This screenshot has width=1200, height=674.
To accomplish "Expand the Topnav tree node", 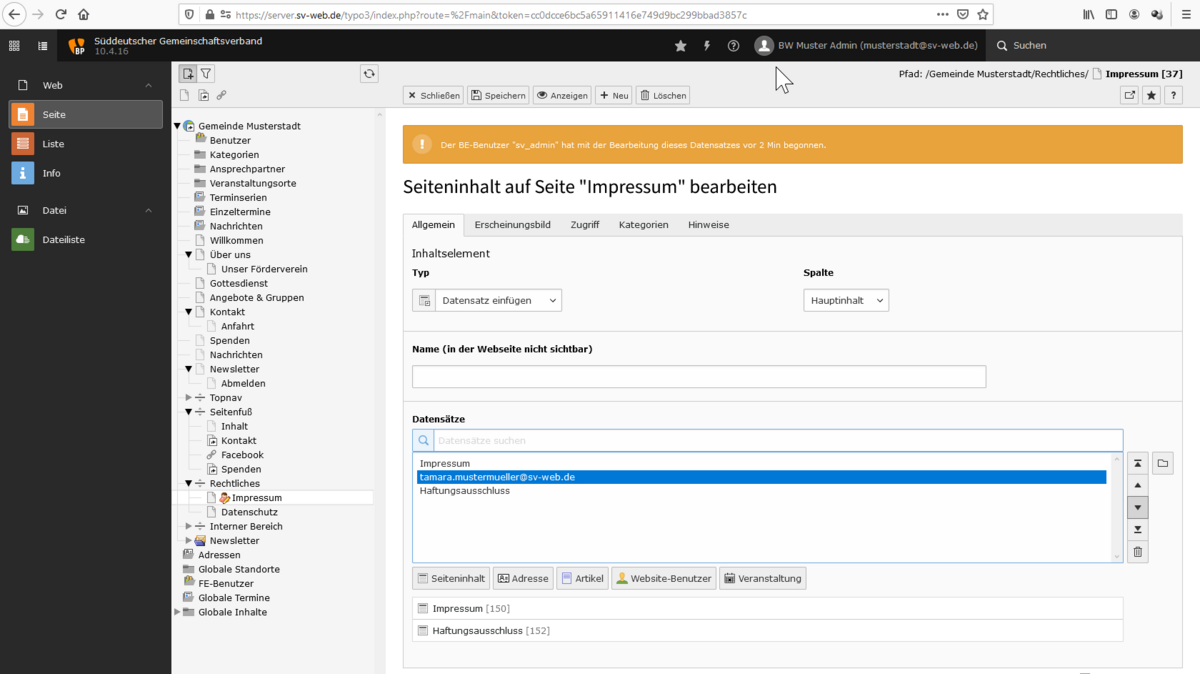I will [x=189, y=398].
